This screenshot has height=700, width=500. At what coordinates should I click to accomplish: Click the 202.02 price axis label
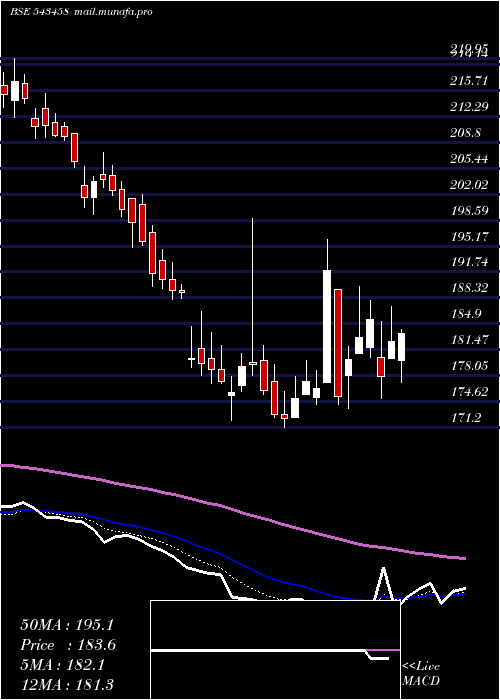470,184
